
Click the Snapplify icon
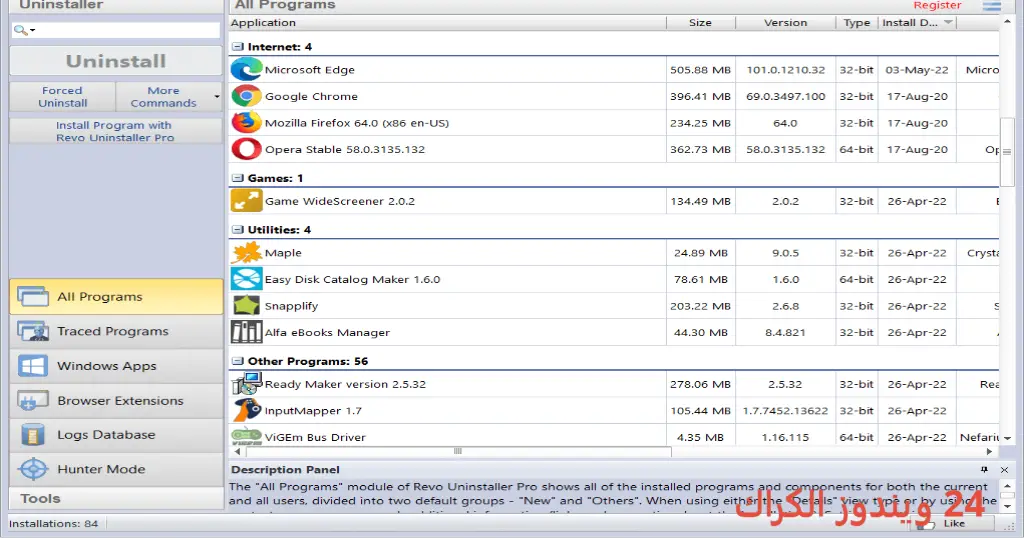(246, 306)
